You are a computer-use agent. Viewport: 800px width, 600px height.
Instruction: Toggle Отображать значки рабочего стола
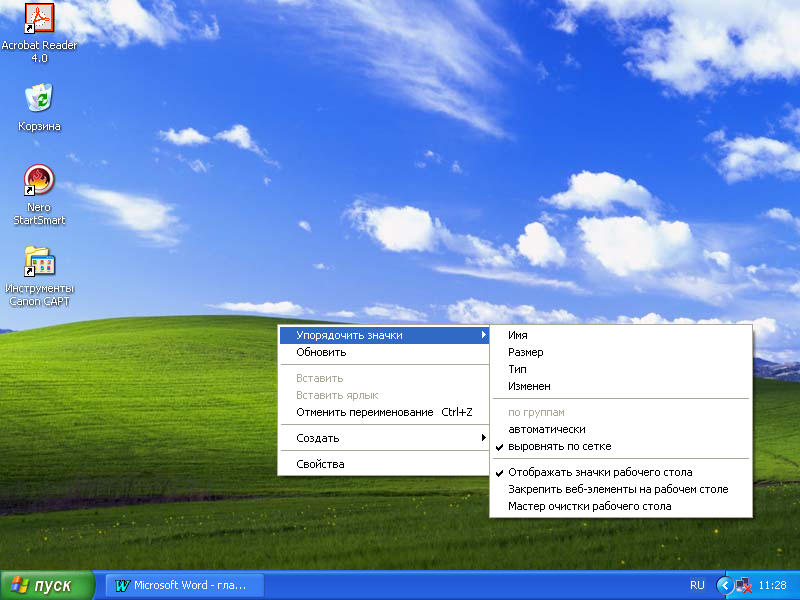(621, 472)
